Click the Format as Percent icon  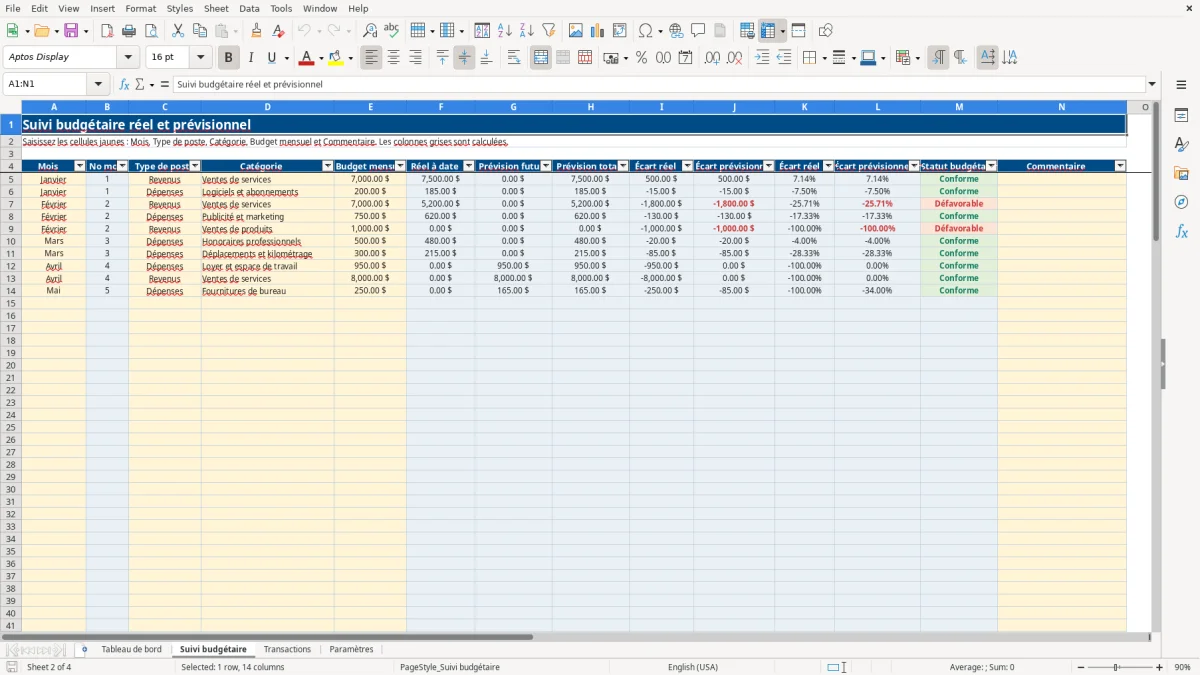point(641,58)
